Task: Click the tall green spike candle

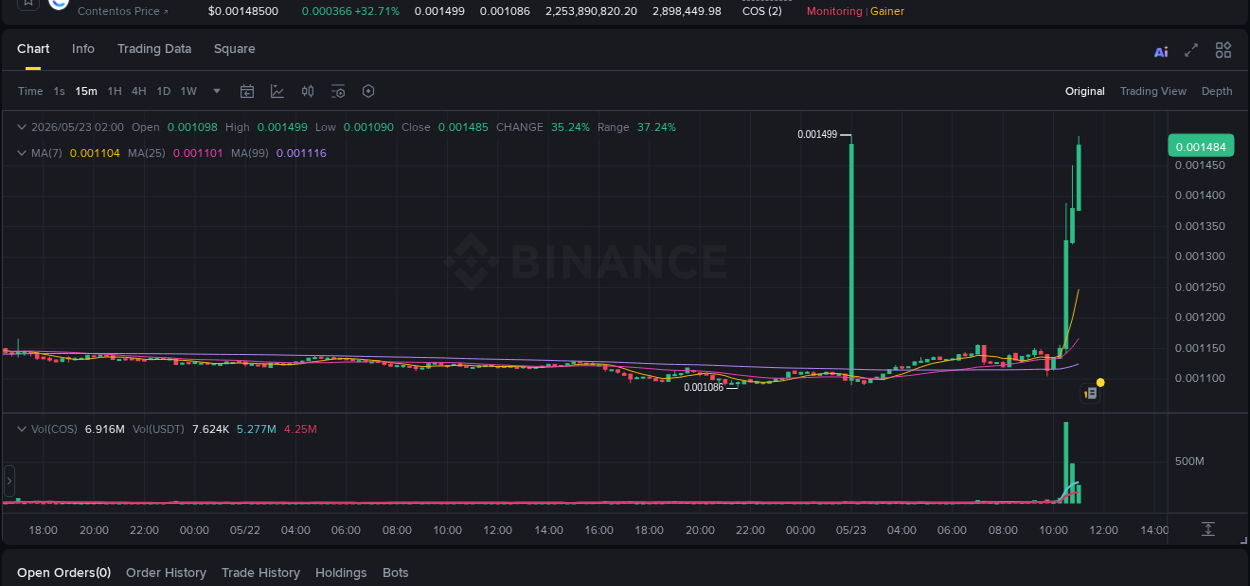Action: (x=851, y=260)
